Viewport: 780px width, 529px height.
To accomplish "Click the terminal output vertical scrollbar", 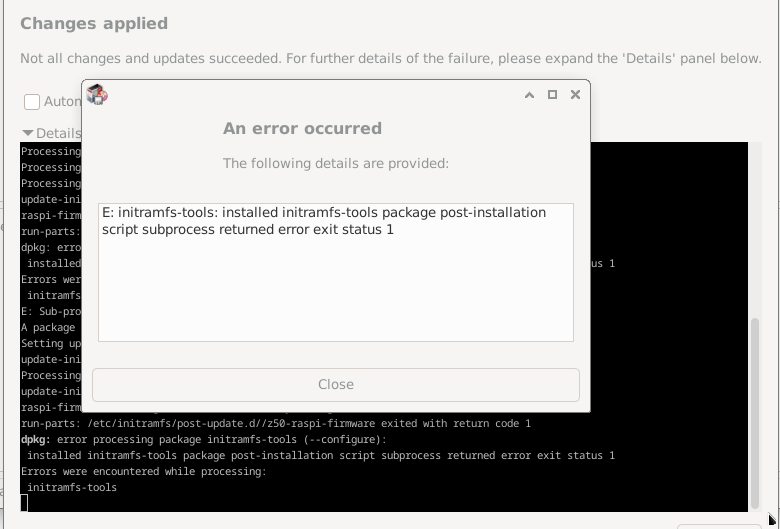I will point(756,400).
